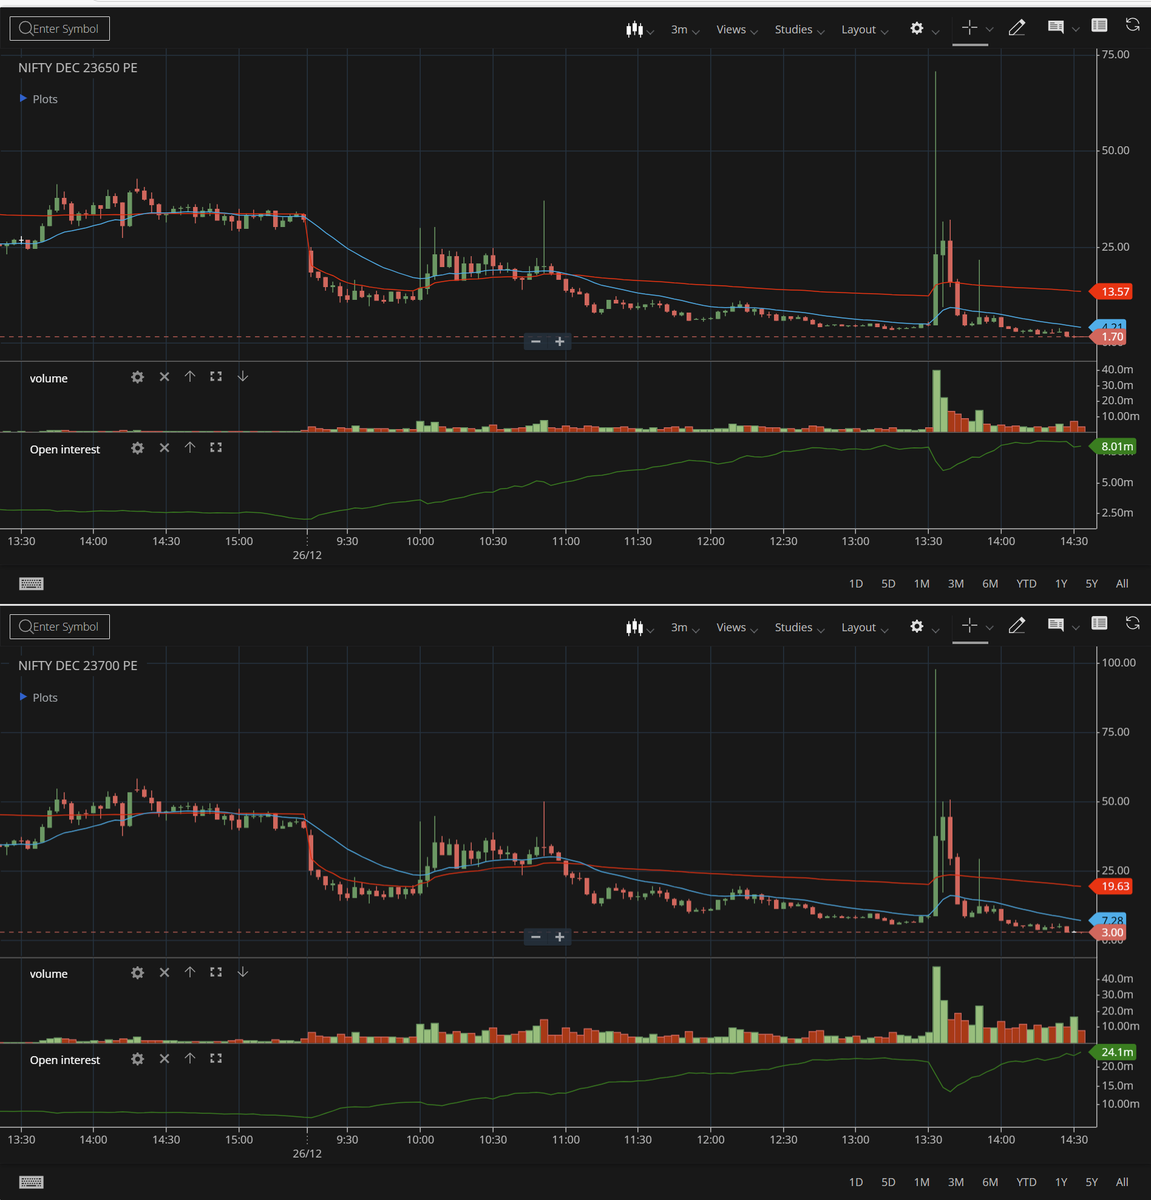Toggle keyboard shortcuts icon below top chart

pos(31,584)
